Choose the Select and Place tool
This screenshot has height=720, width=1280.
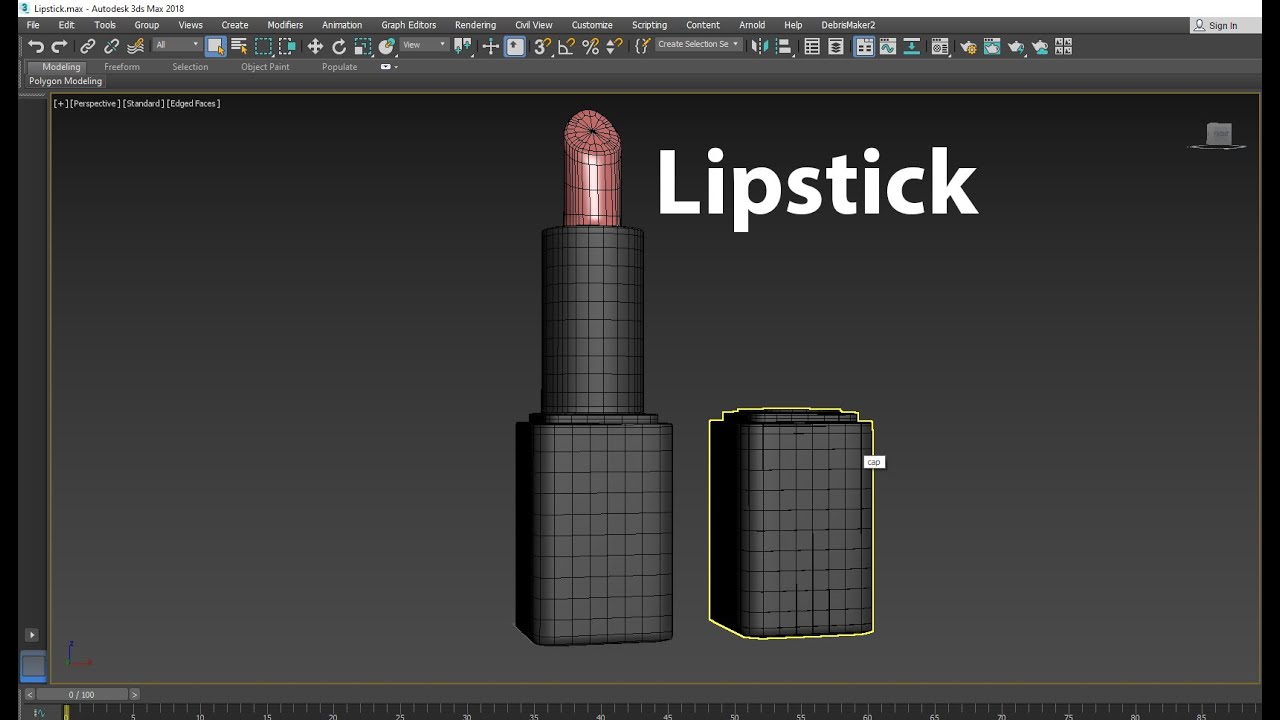coord(387,46)
